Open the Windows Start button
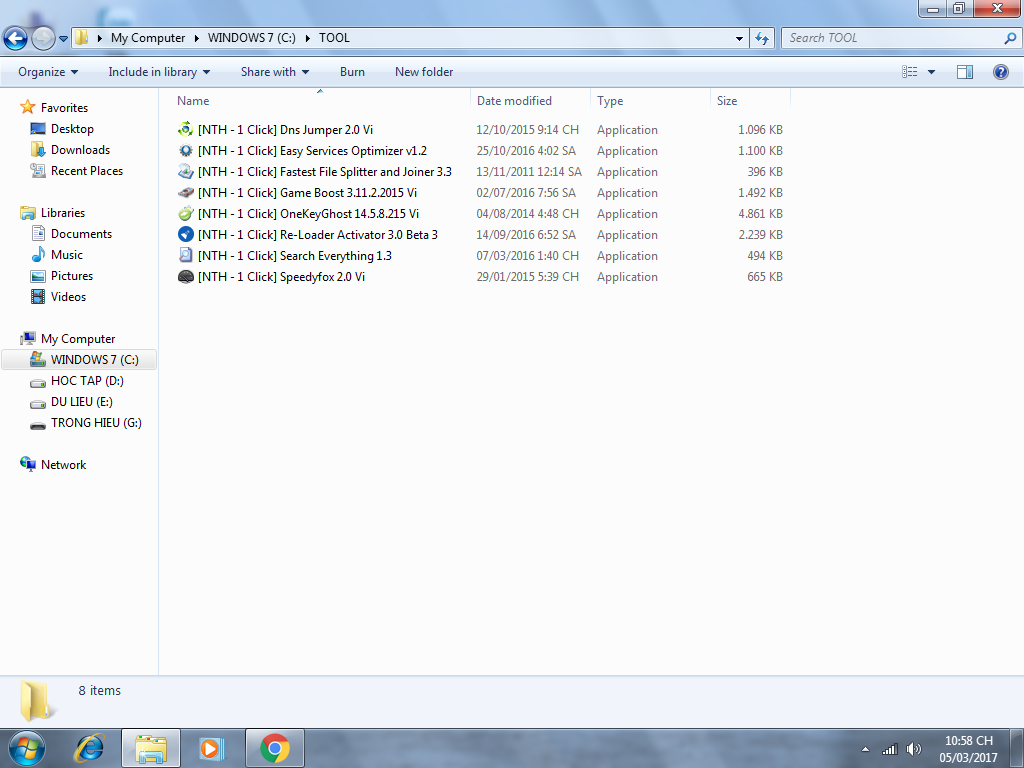The height and width of the screenshot is (768, 1024). click(27, 748)
